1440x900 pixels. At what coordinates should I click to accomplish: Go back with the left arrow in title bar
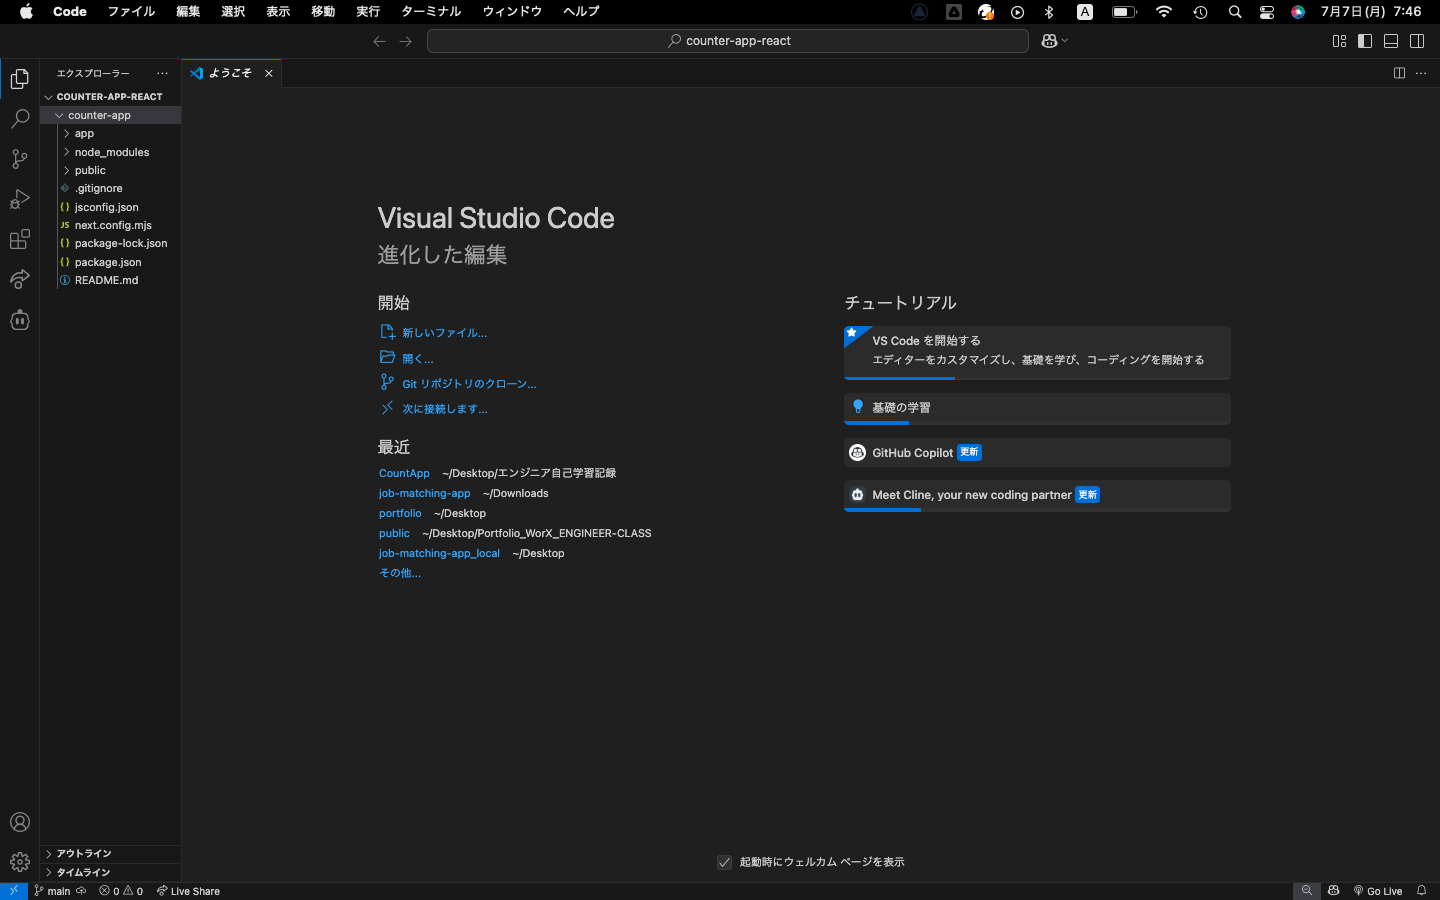coord(379,41)
